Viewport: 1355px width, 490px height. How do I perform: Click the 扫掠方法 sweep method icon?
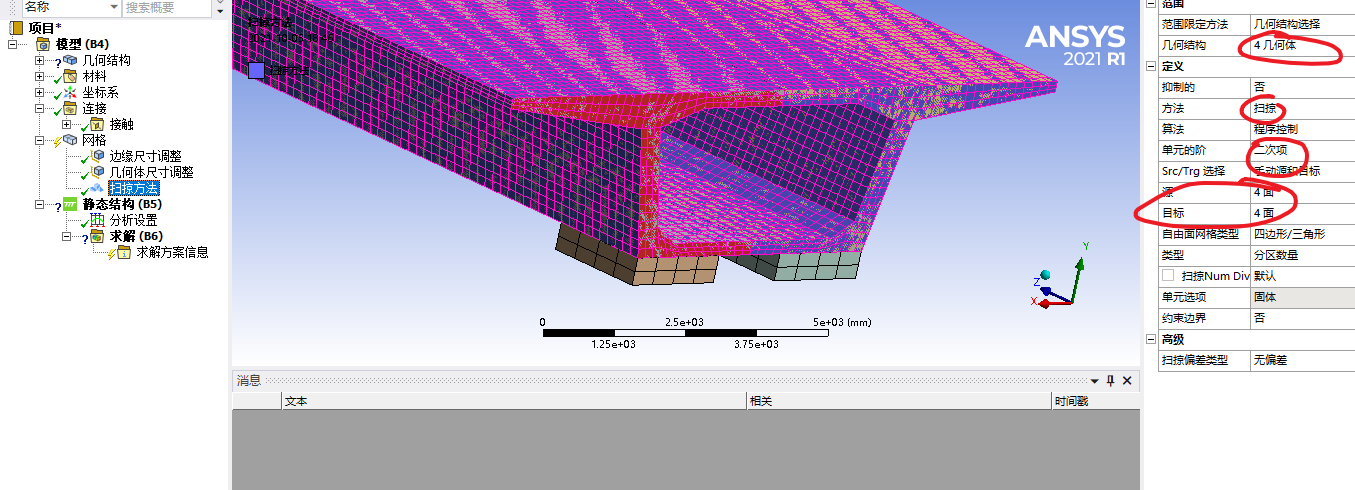point(97,188)
